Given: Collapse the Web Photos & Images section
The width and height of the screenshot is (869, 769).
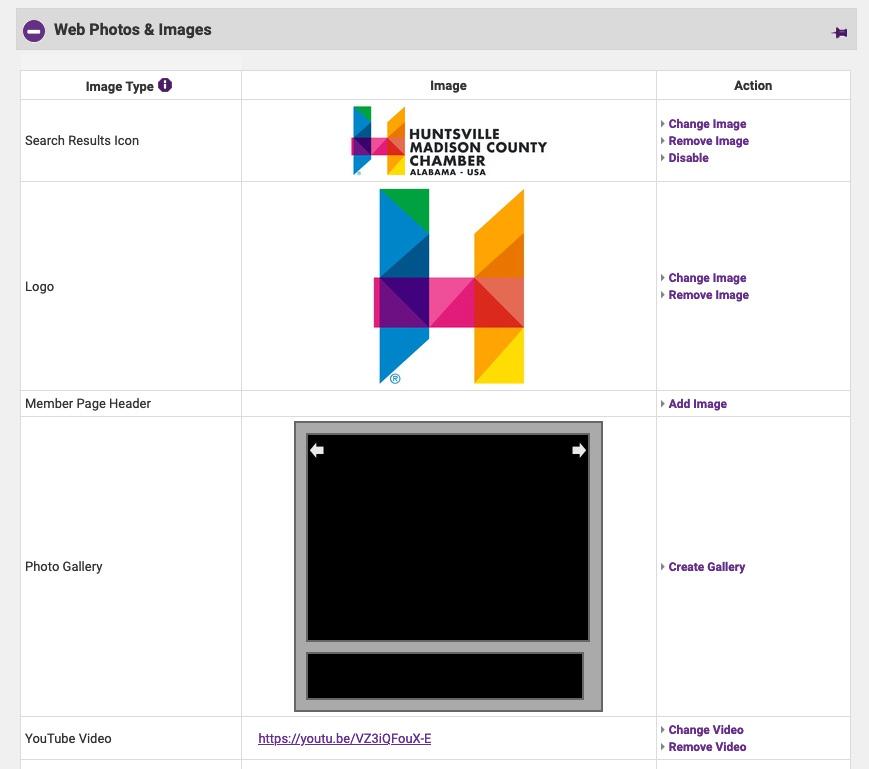Looking at the screenshot, I should [34, 30].
